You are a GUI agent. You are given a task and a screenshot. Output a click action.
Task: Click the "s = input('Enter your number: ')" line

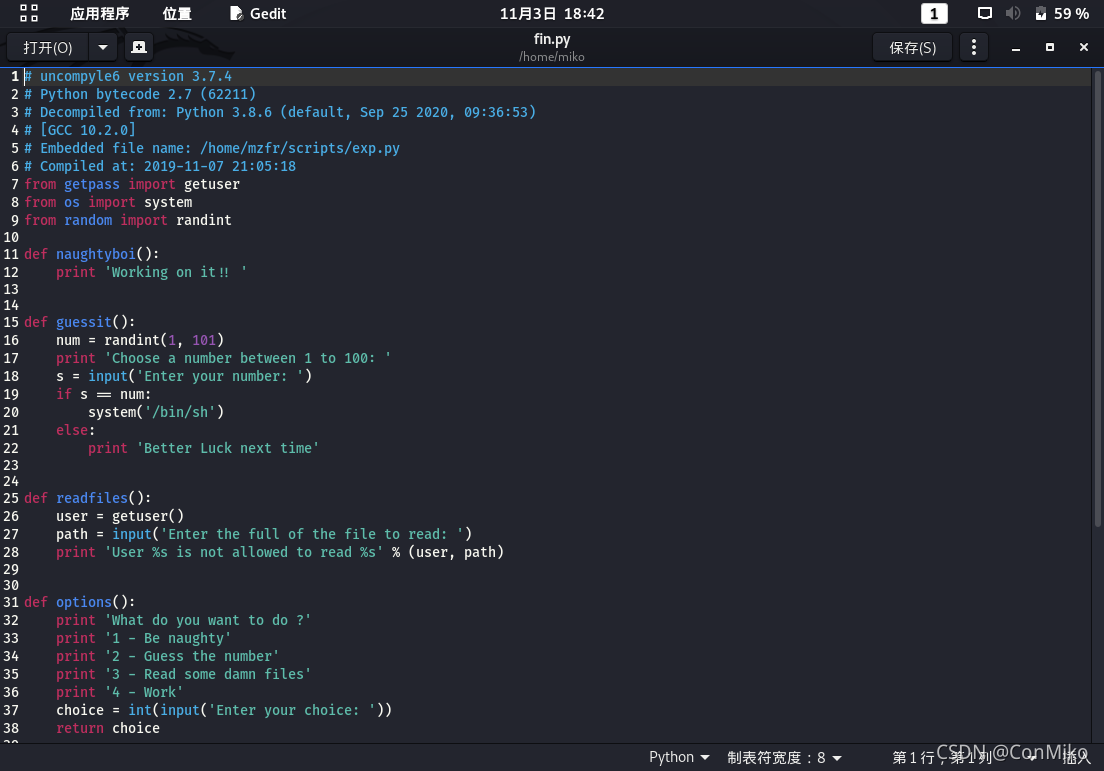[x=184, y=376]
